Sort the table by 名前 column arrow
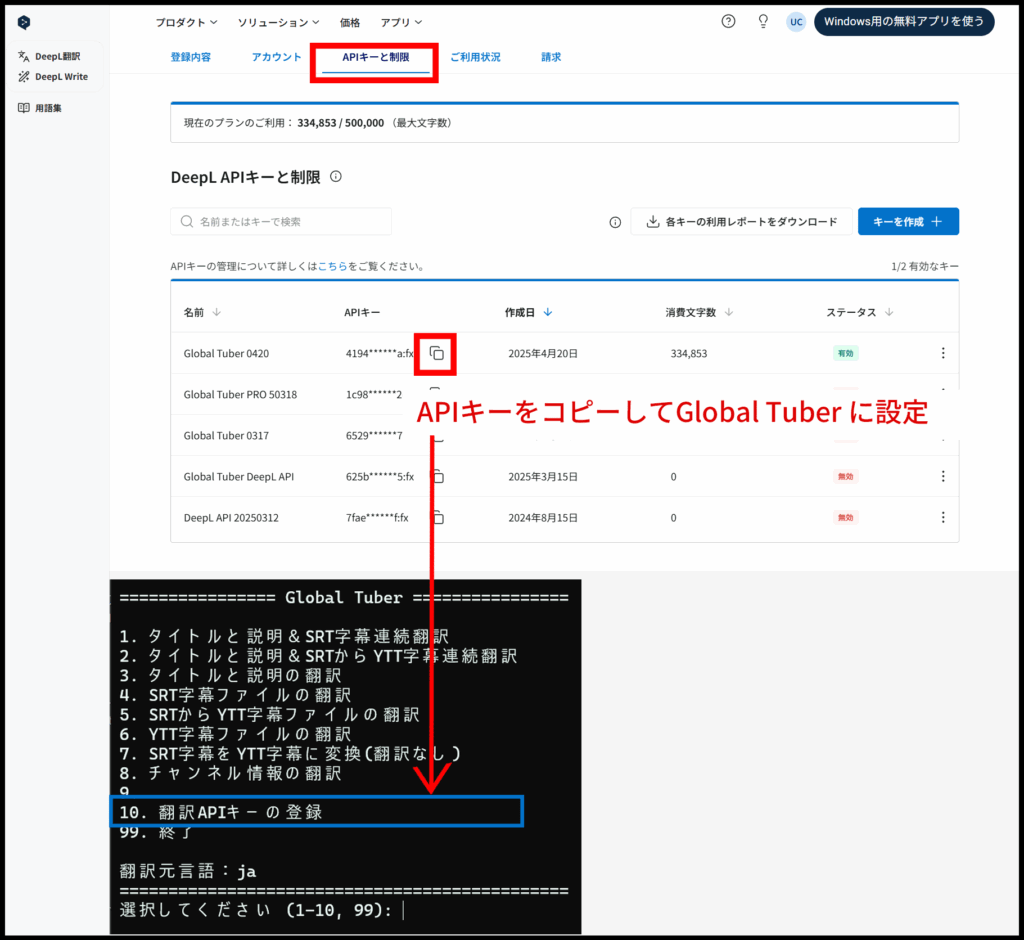The image size is (1024, 940). point(217,312)
